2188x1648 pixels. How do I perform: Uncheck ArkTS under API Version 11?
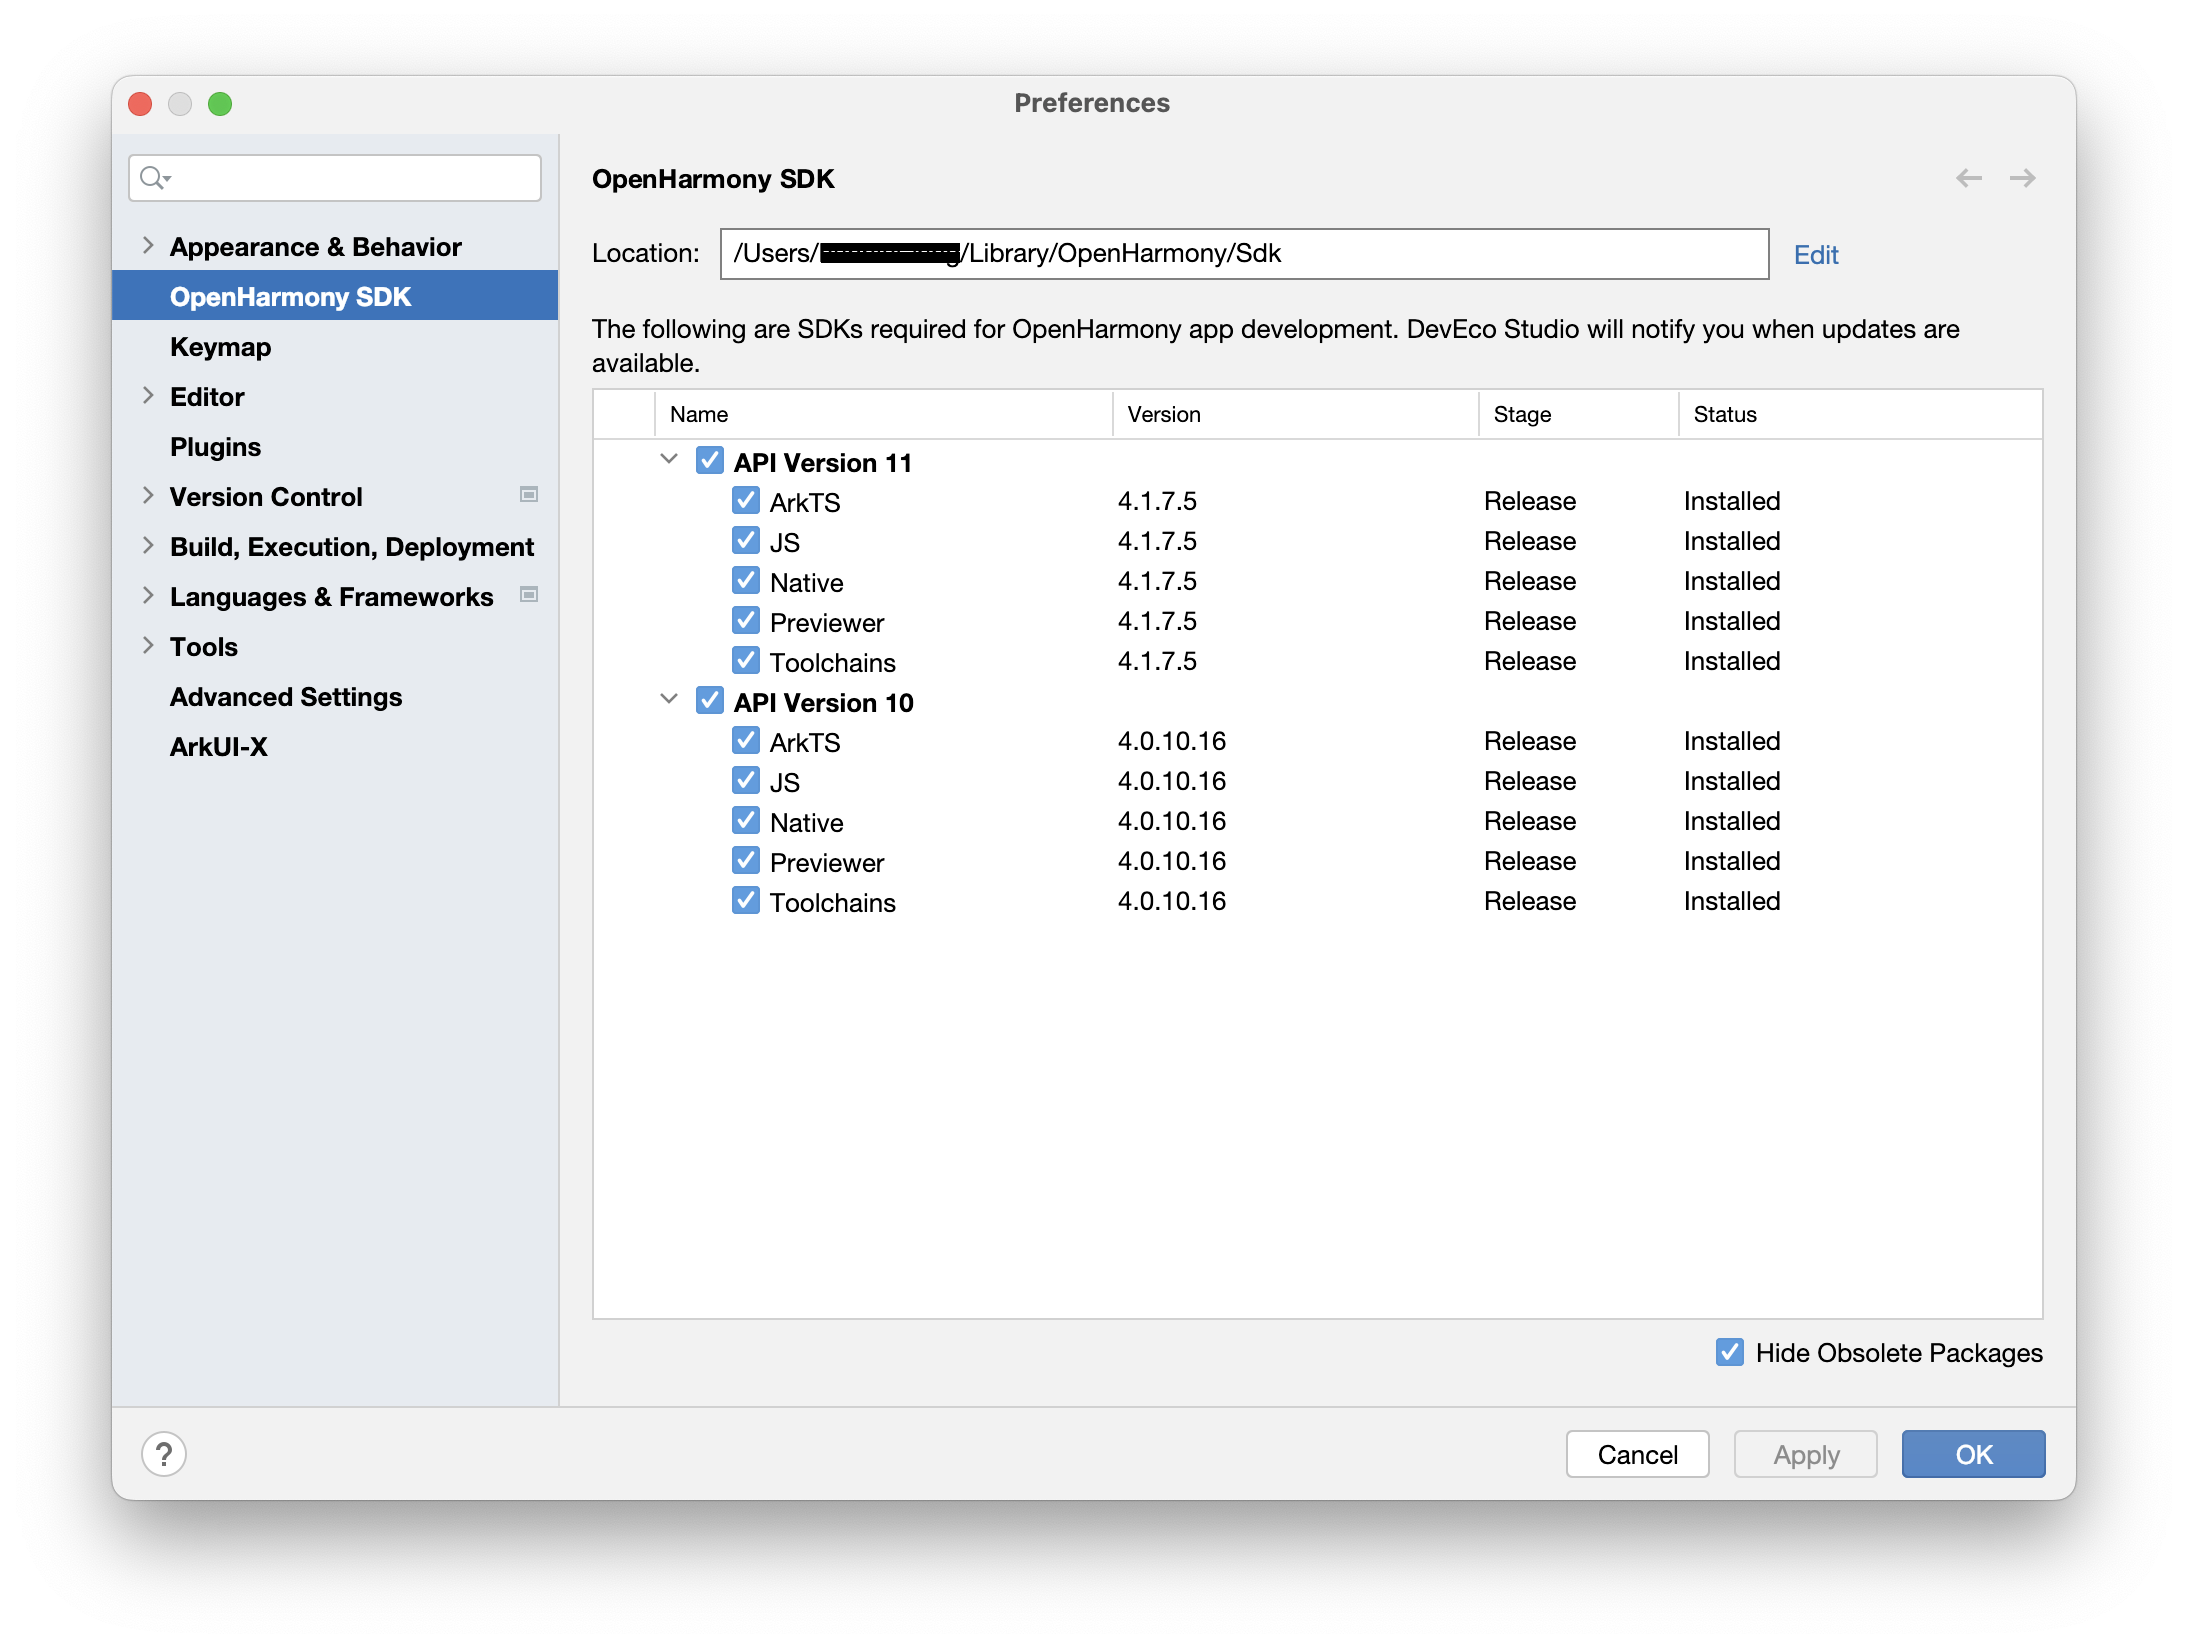(x=745, y=500)
